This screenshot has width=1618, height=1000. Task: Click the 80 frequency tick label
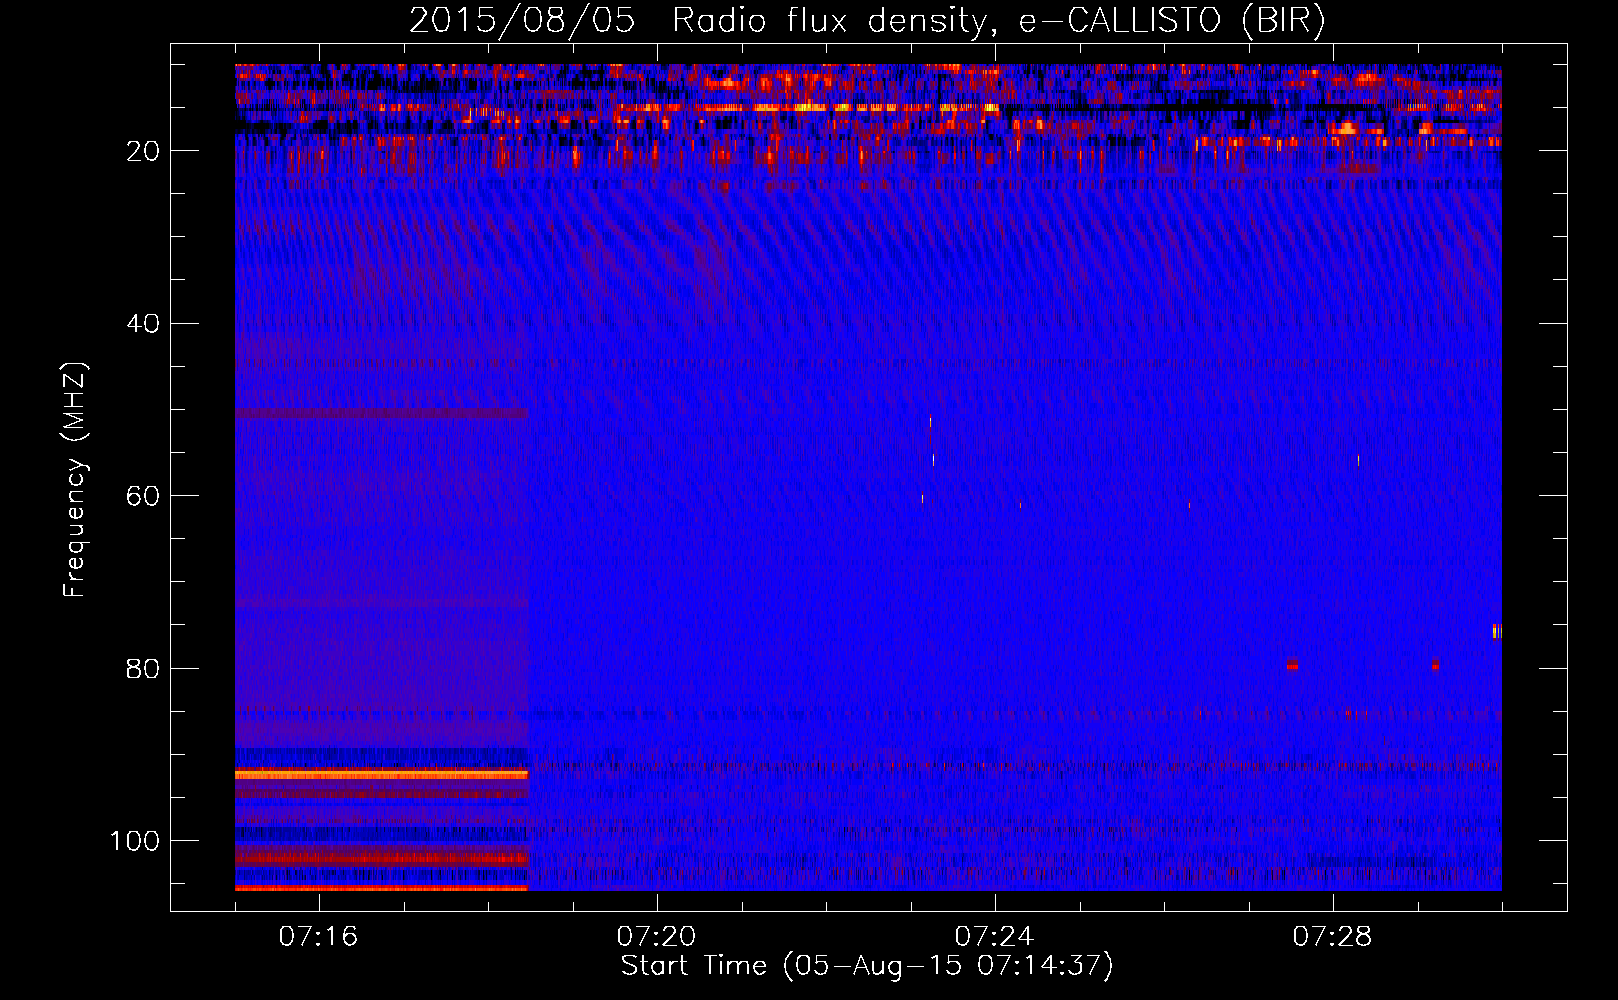point(143,669)
